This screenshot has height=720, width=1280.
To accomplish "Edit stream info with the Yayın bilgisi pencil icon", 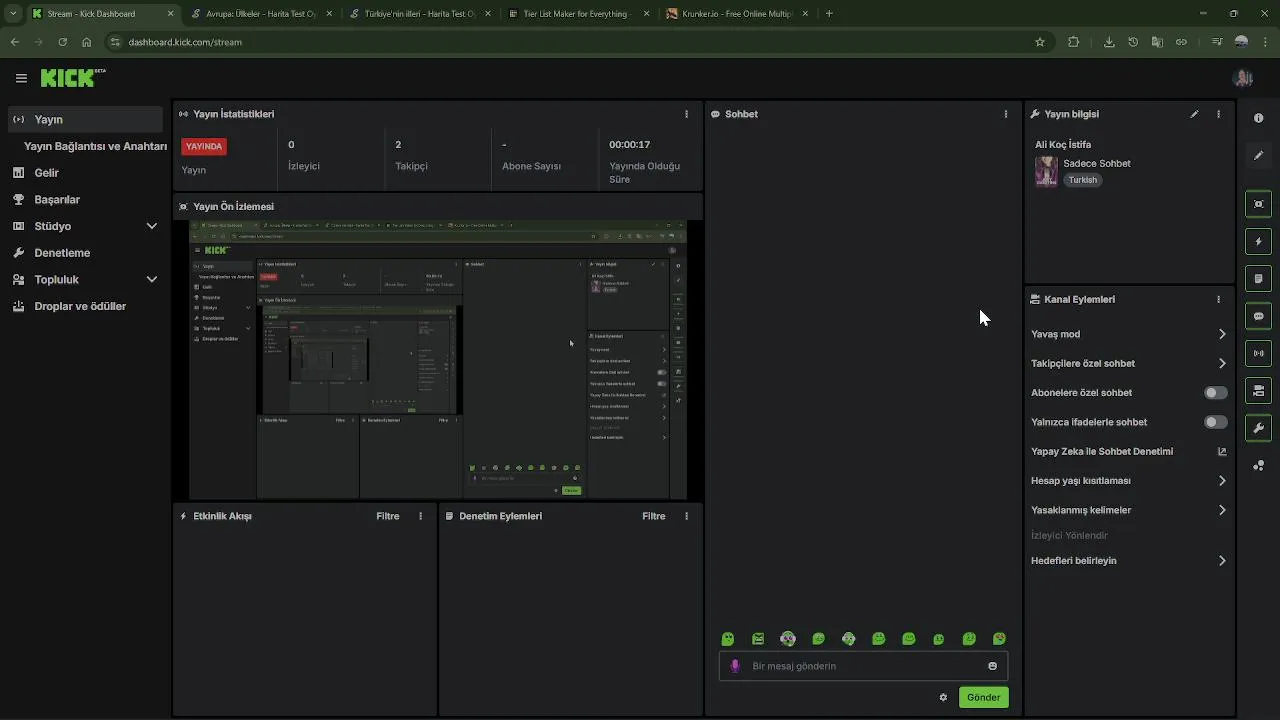I will (1194, 114).
